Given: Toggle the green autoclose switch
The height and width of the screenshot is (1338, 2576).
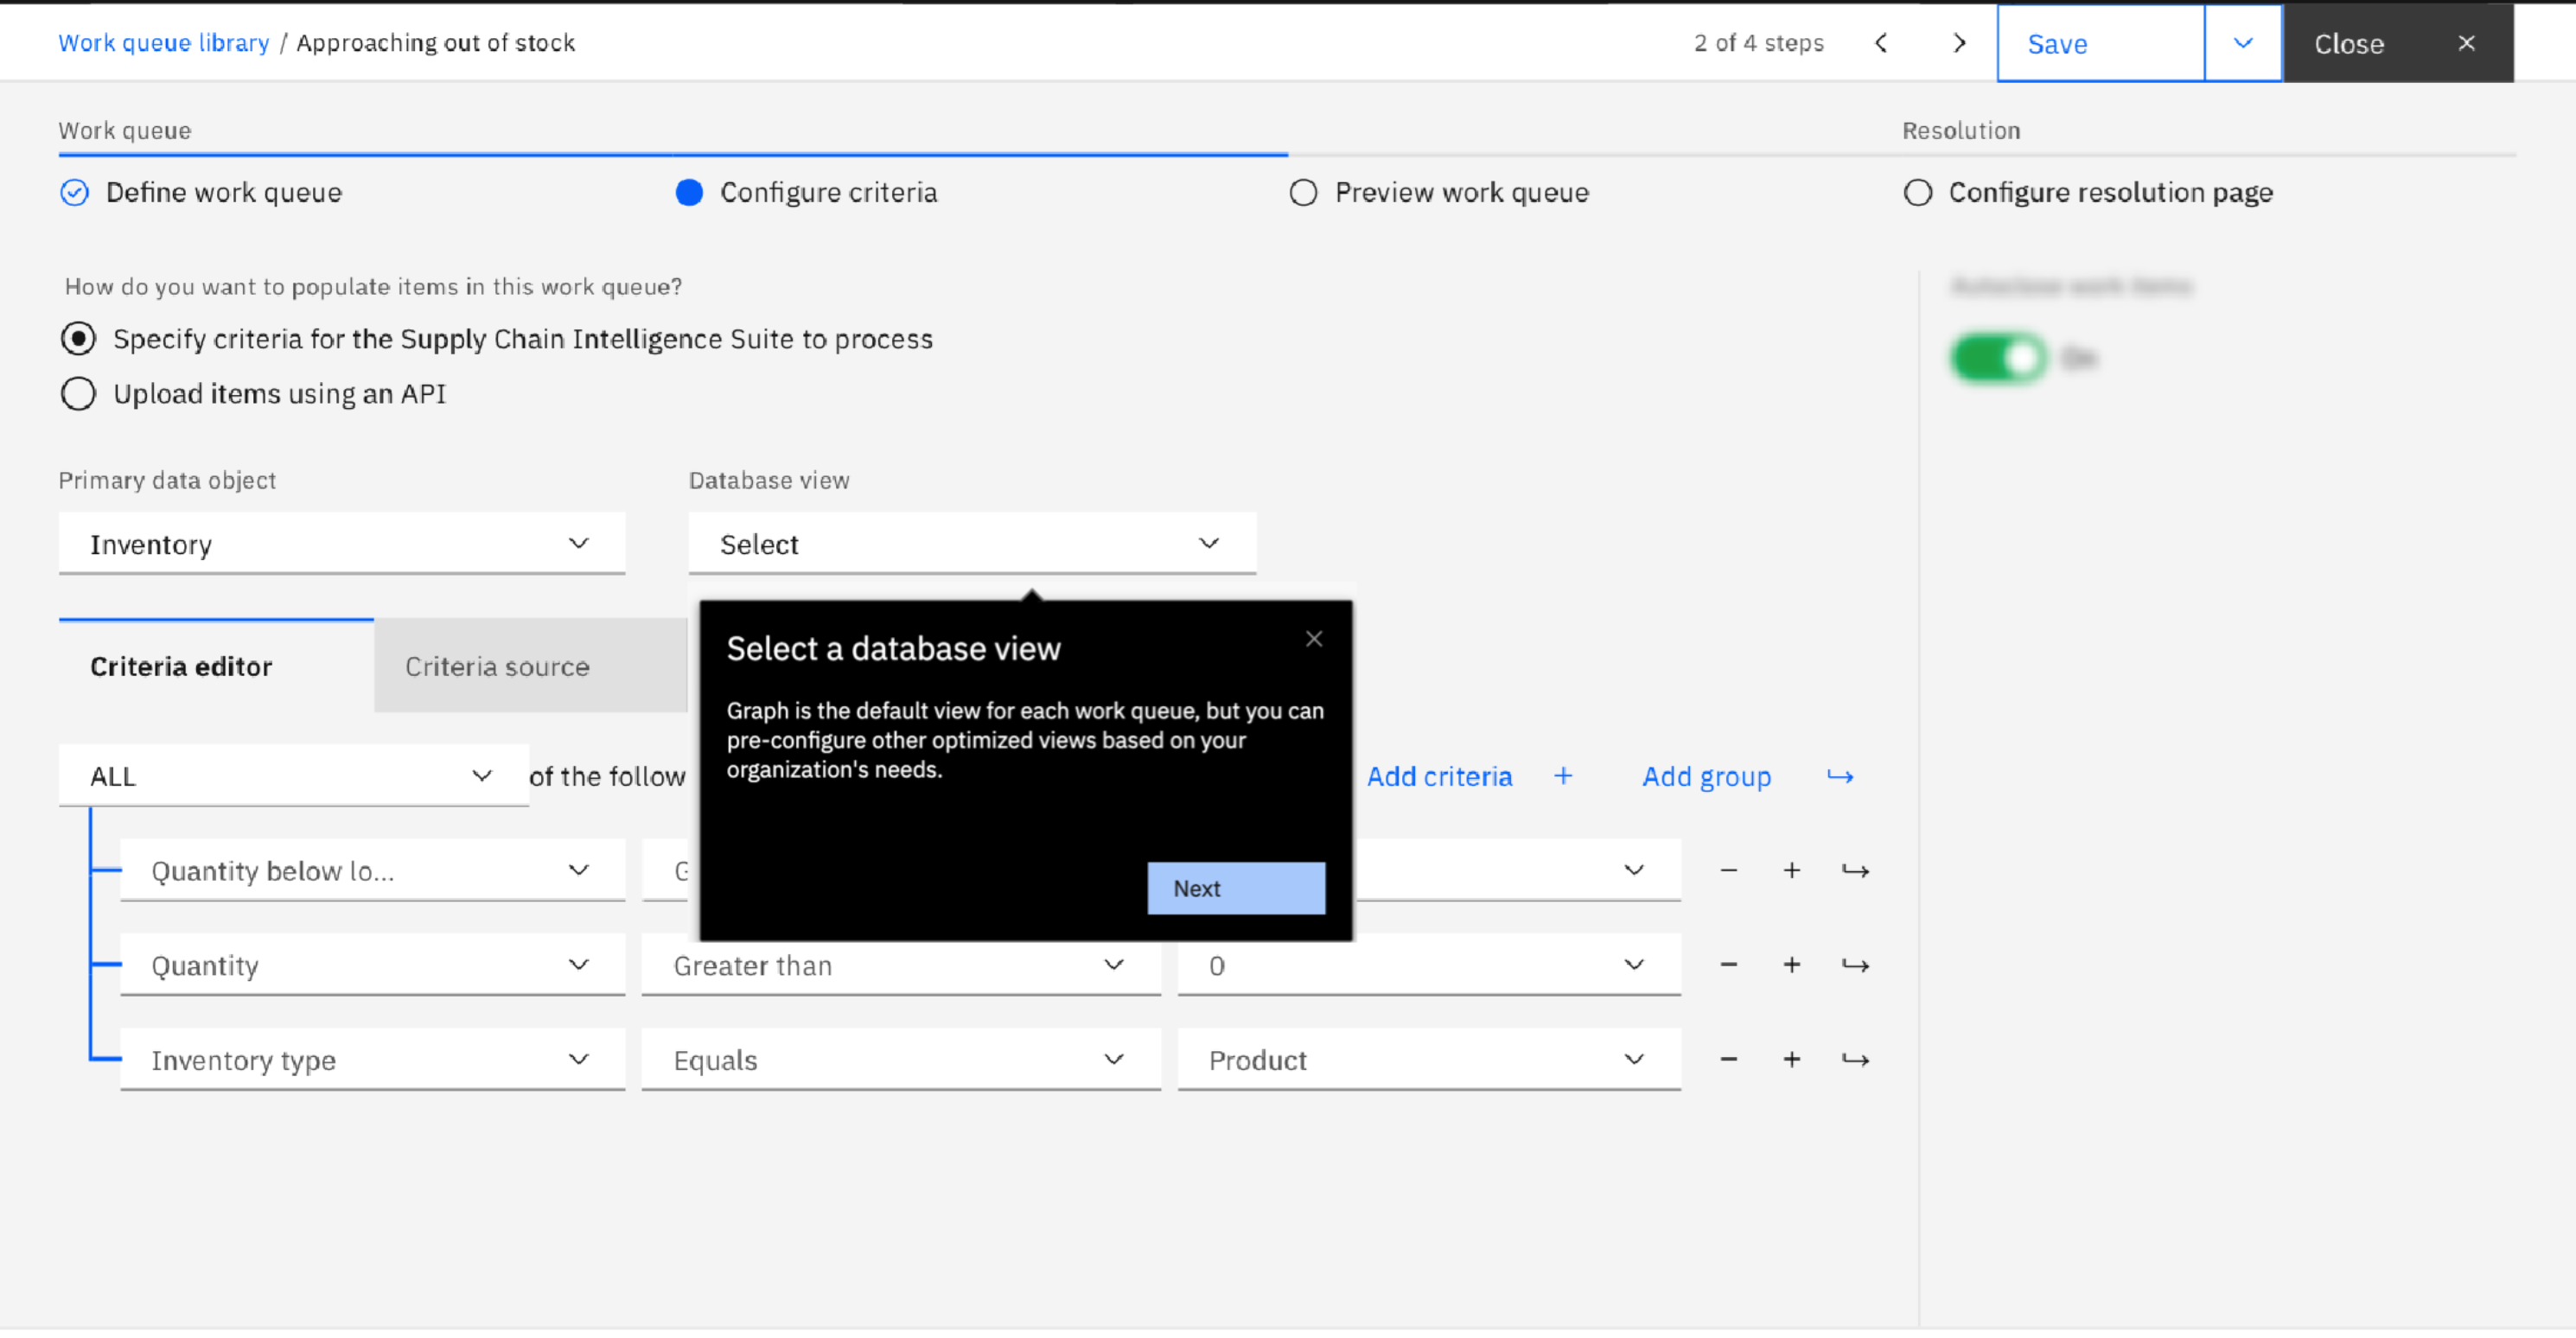Looking at the screenshot, I should [x=1998, y=358].
